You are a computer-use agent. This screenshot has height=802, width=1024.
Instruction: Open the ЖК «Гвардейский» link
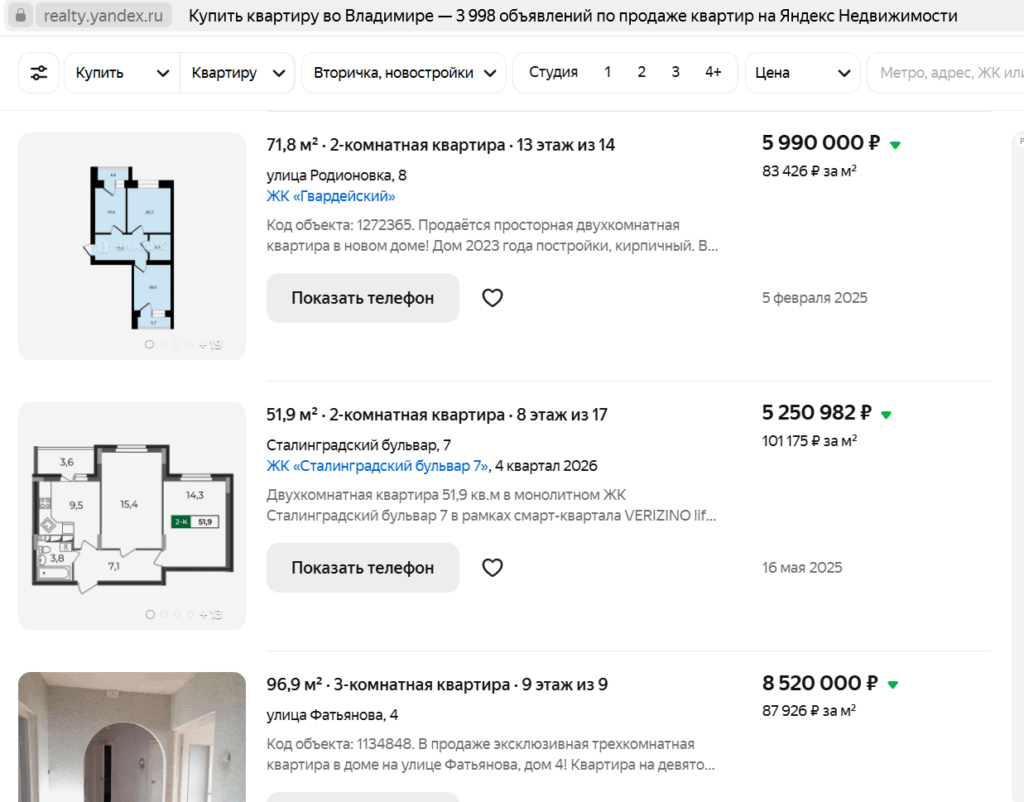330,196
